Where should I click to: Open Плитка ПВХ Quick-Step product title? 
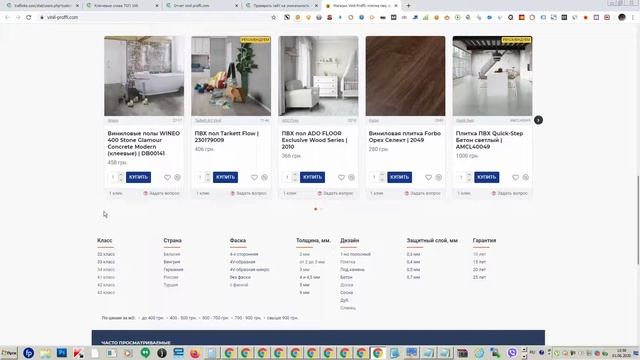coord(489,140)
